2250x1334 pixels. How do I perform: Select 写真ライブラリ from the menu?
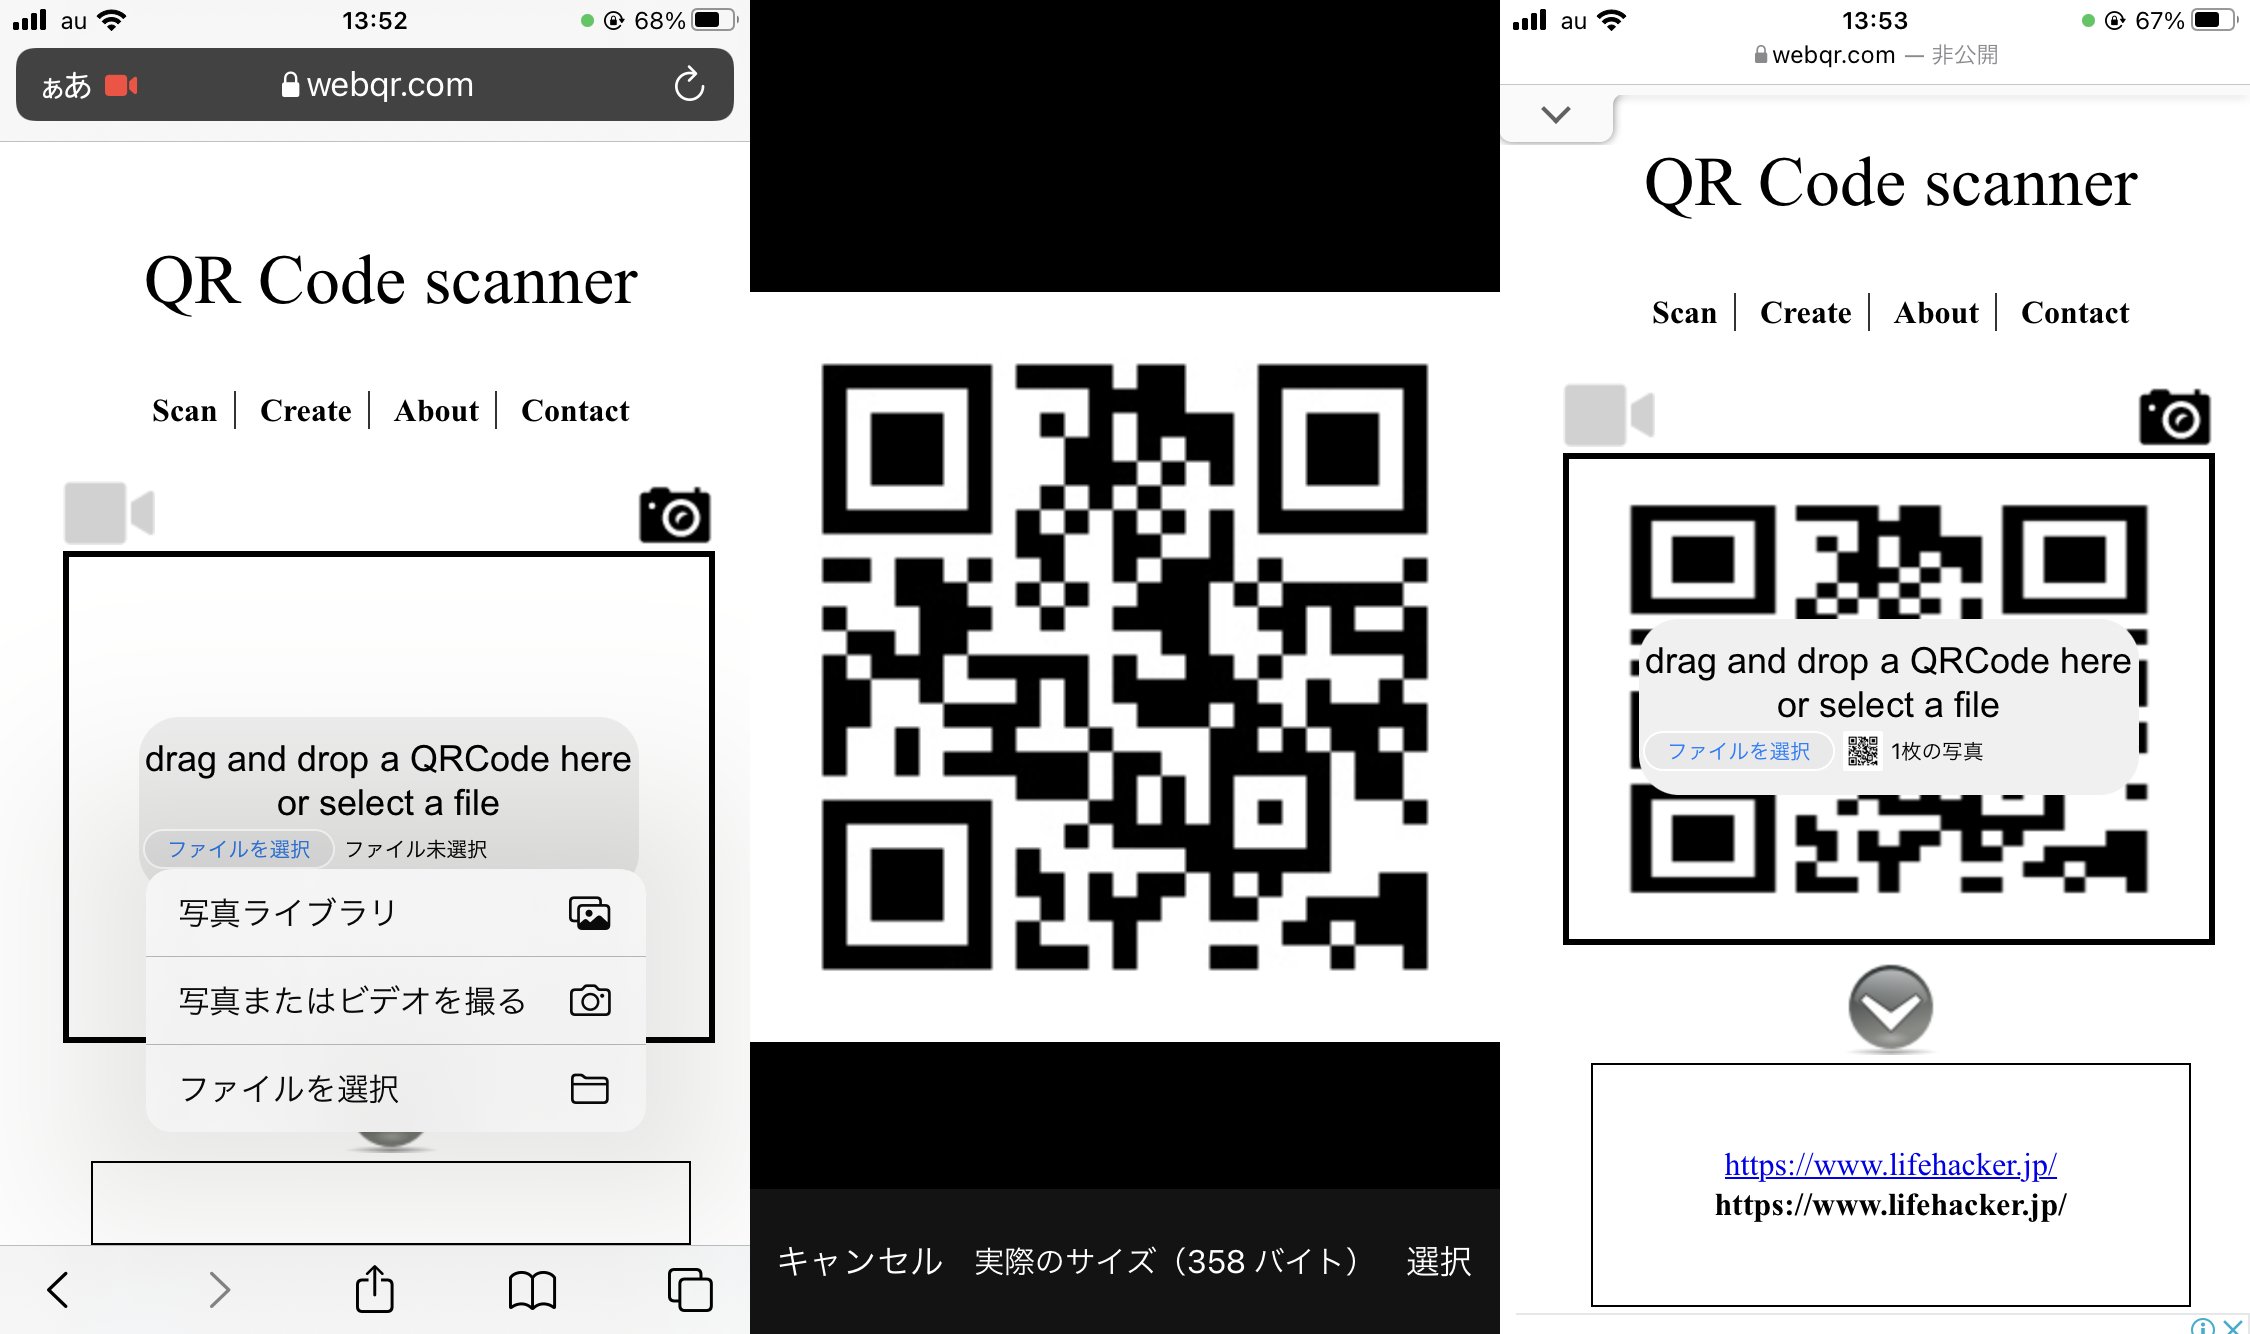[285, 912]
